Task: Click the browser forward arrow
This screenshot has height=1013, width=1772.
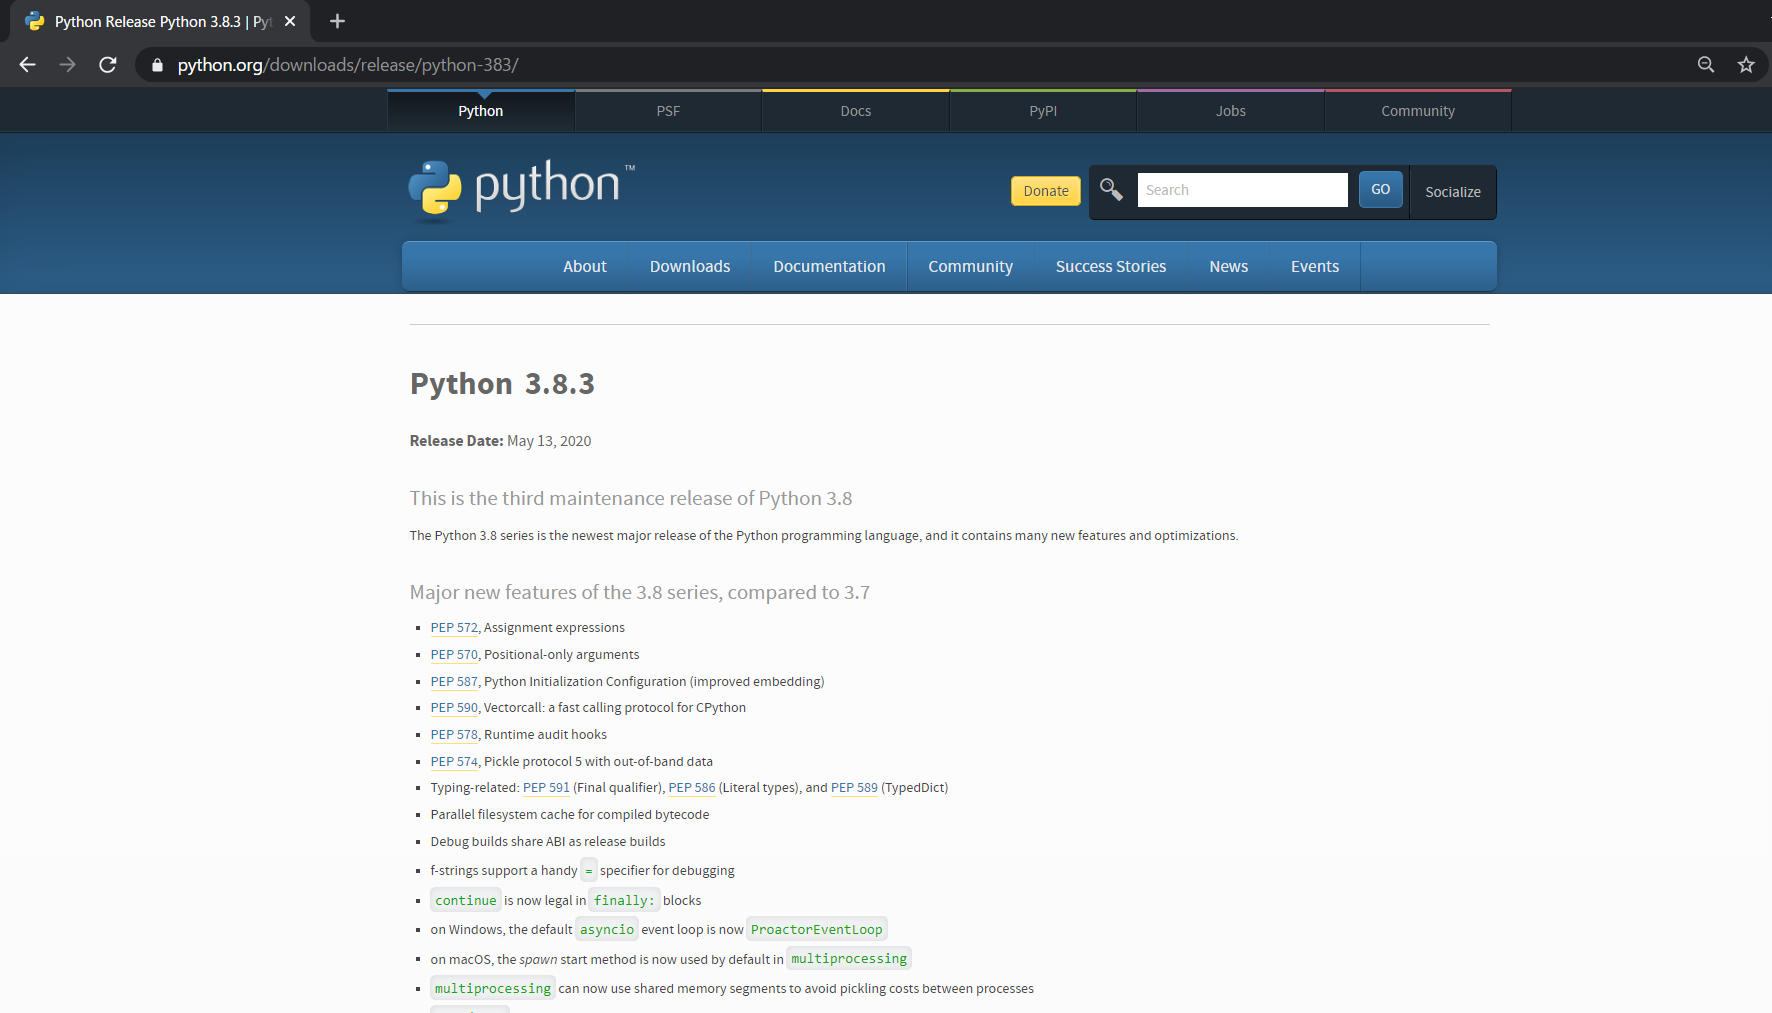Action: [x=67, y=64]
